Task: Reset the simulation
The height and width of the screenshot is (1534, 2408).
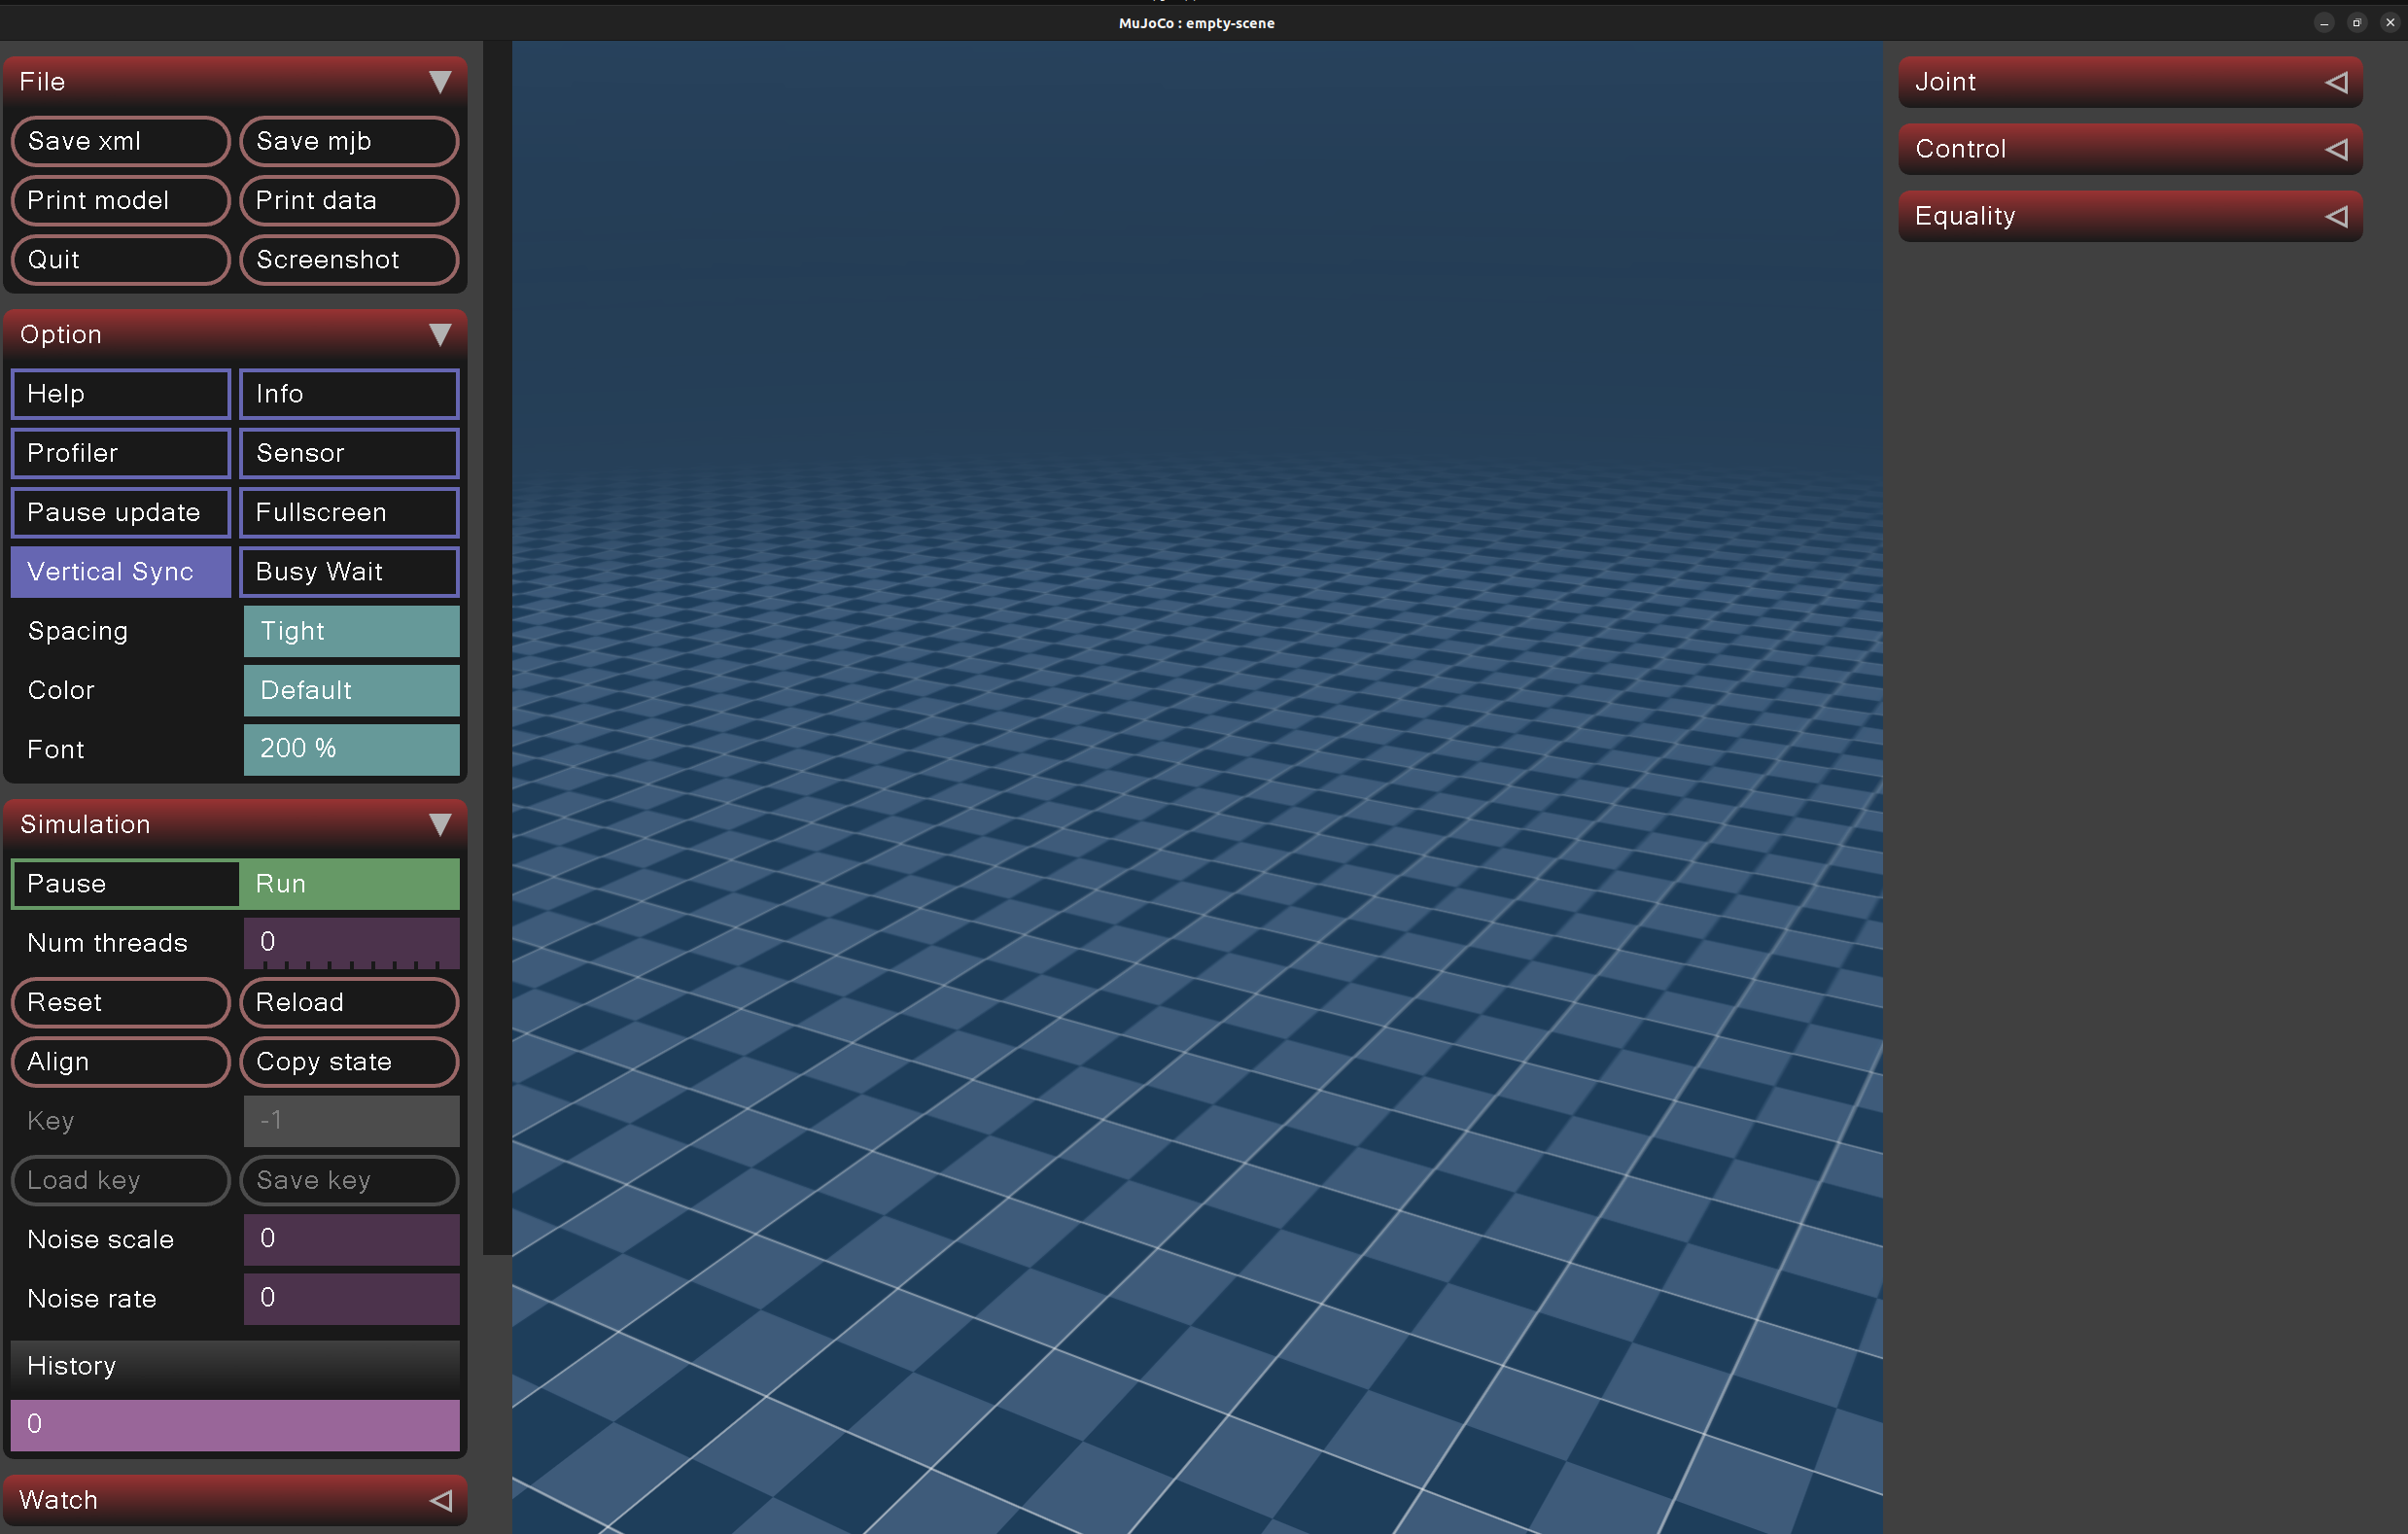Action: pos(121,1002)
